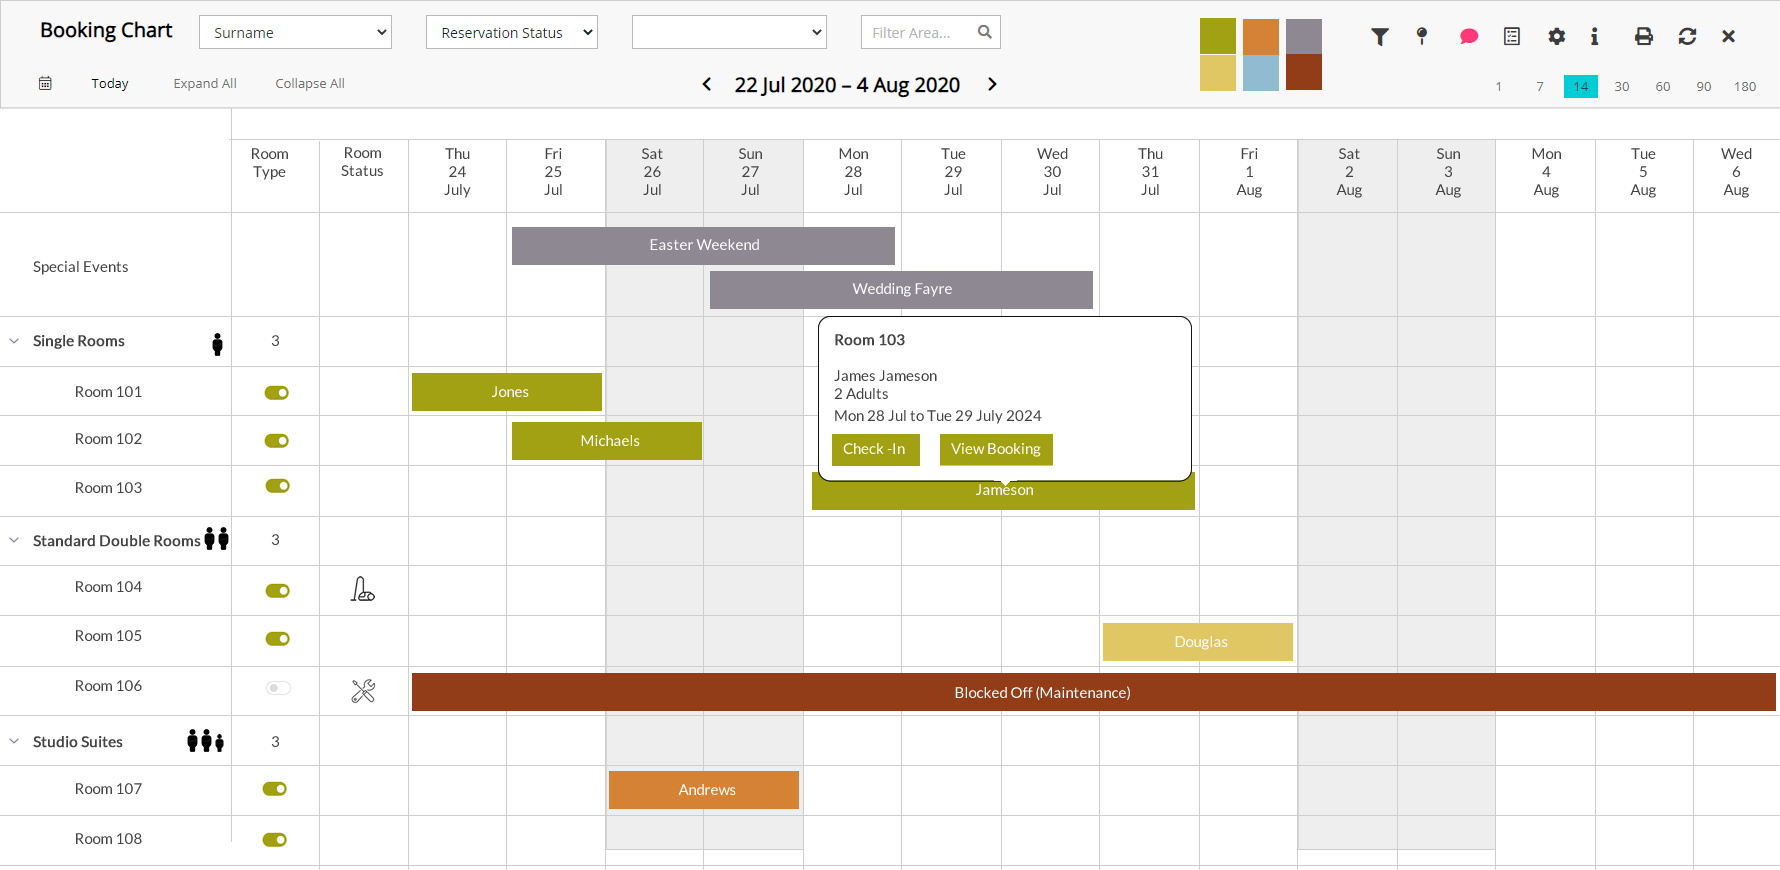Click the print icon
Screen dimensions: 1780x870
pyautogui.click(x=1643, y=37)
